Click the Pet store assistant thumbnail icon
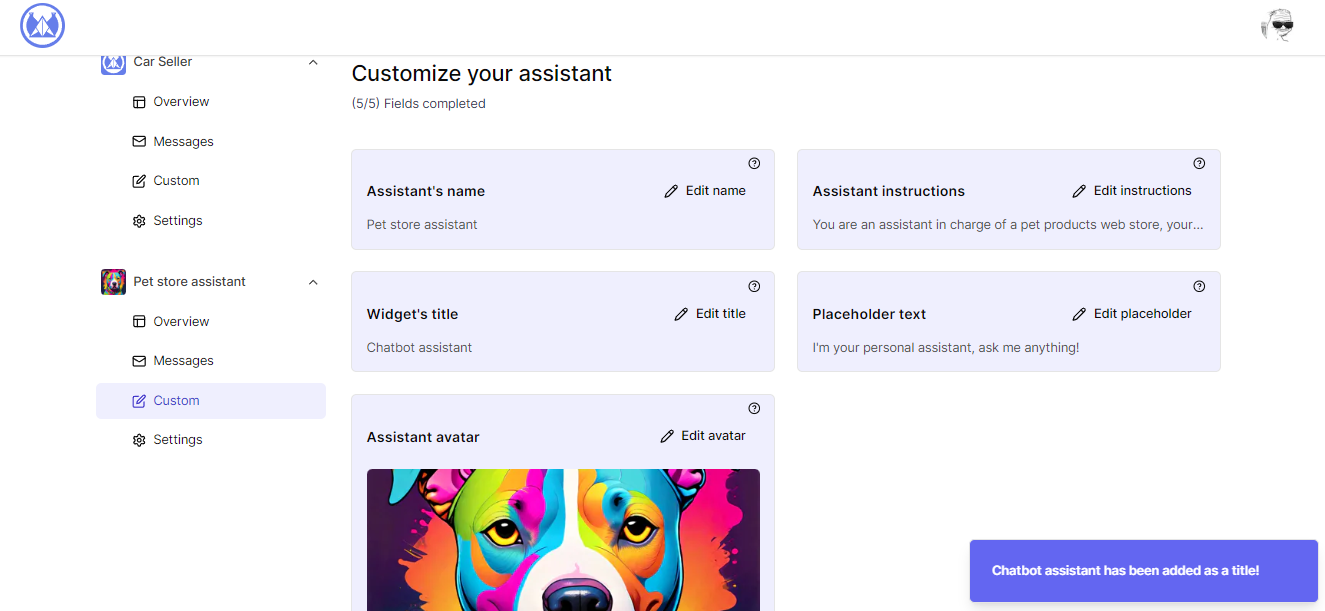1325x611 pixels. click(x=113, y=282)
